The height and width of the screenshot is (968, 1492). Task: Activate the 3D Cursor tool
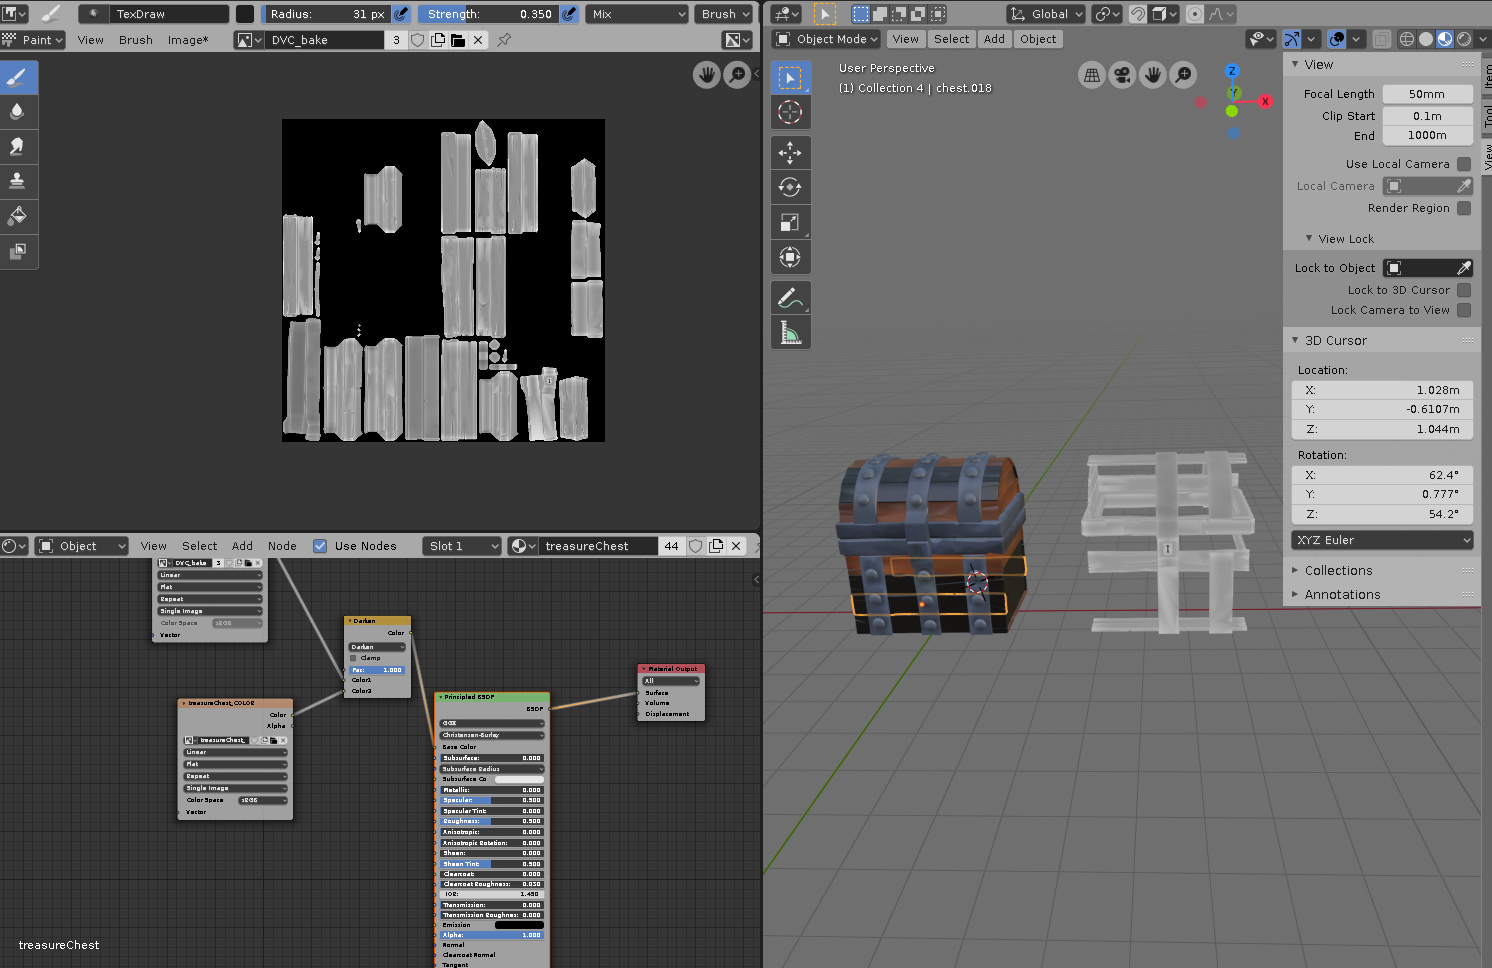[790, 113]
